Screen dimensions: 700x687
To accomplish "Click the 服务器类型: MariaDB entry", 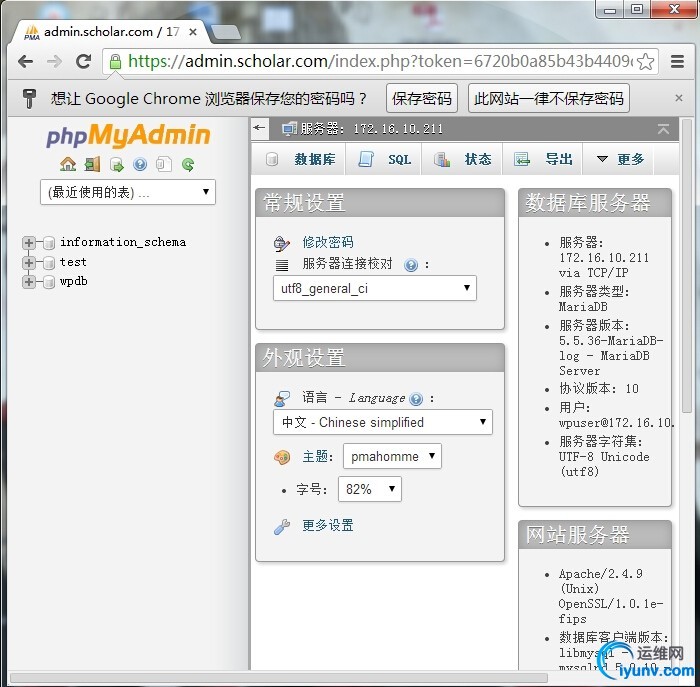I will pos(594,299).
